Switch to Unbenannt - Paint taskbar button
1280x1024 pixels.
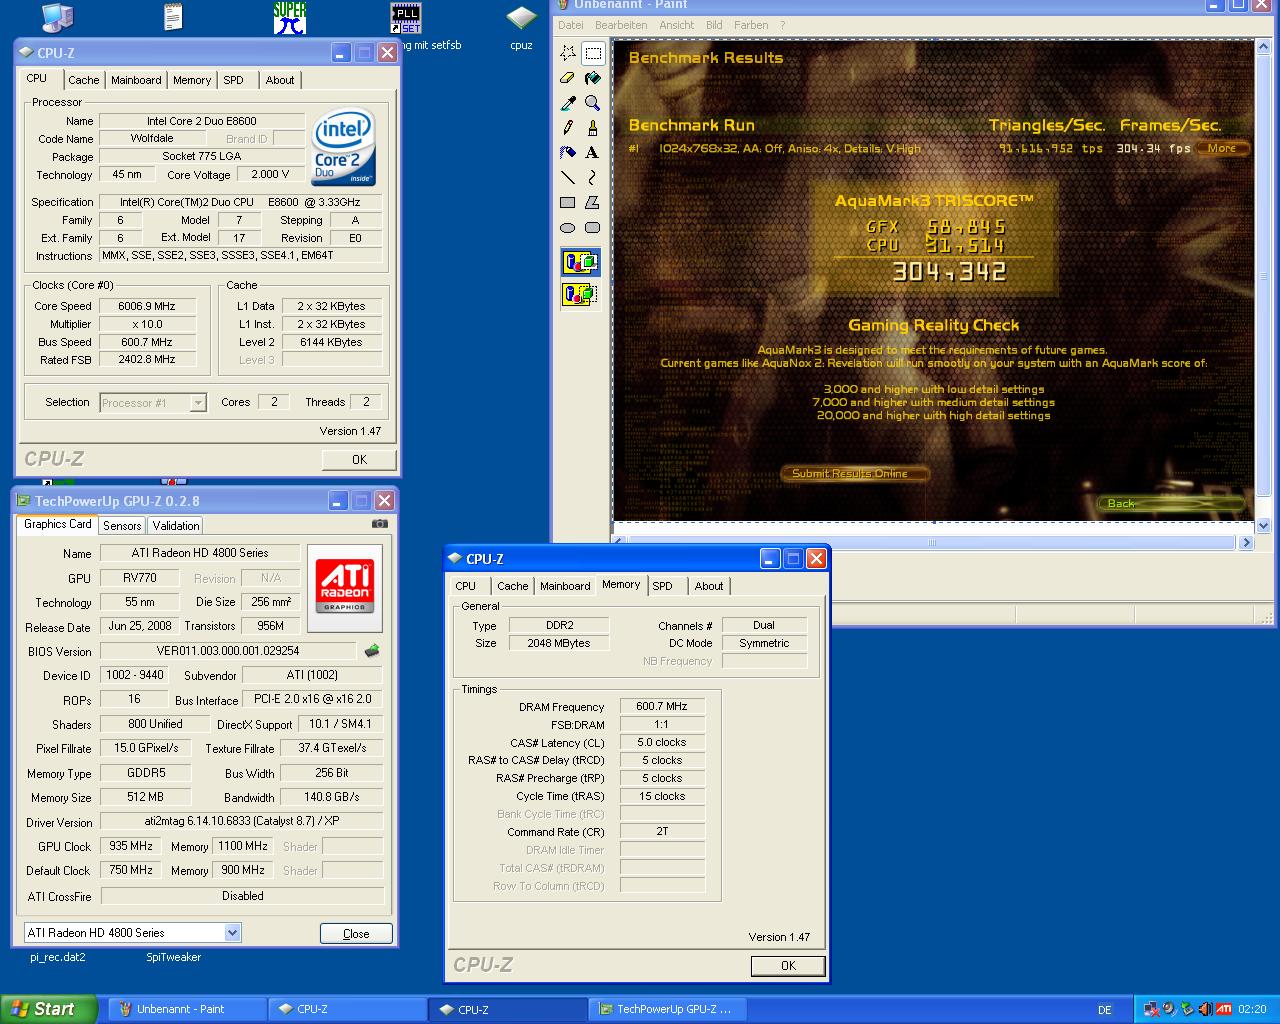(x=187, y=1009)
